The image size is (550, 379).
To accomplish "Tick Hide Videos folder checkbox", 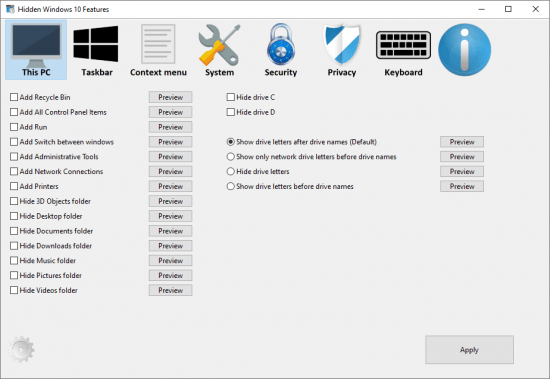I will pos(14,290).
